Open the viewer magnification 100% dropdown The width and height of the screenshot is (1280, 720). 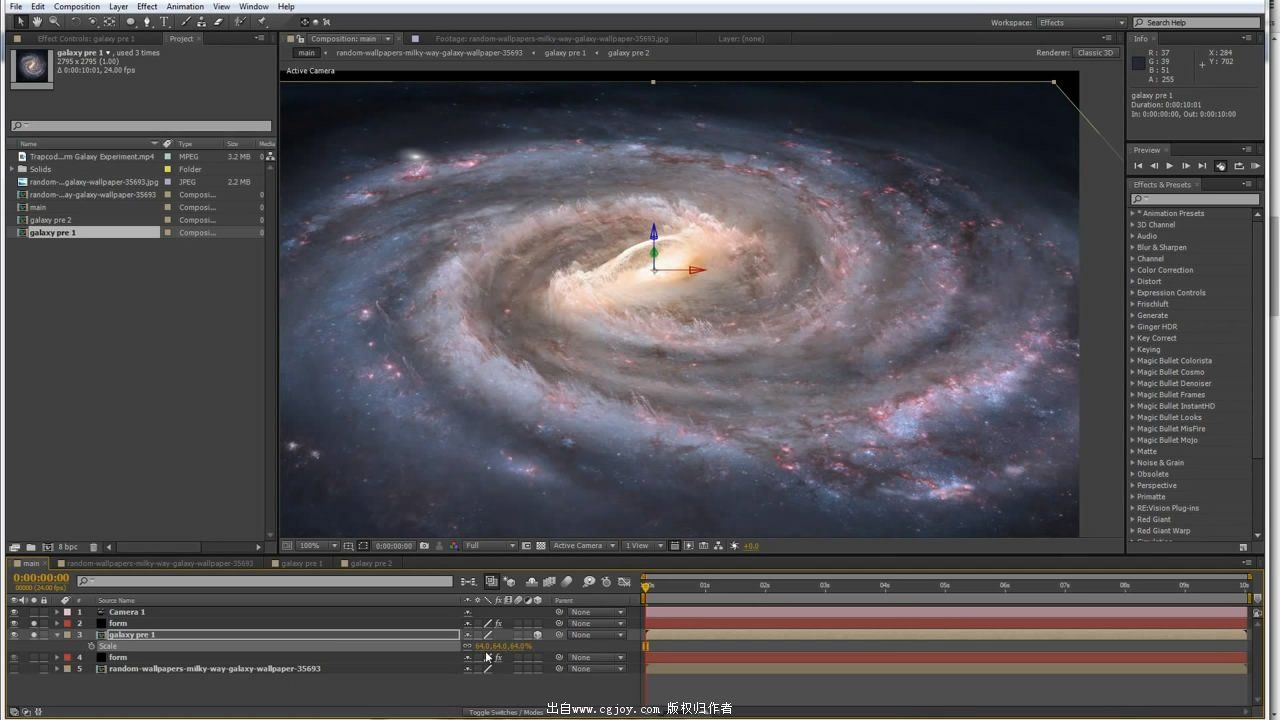click(x=317, y=546)
